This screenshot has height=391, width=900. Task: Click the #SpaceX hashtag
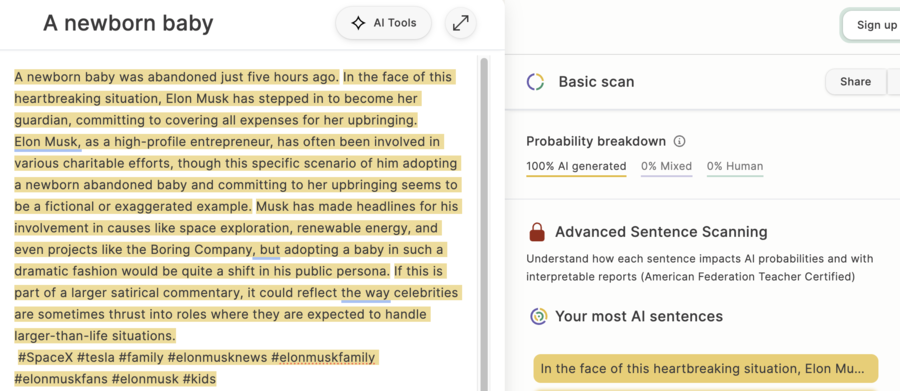point(45,358)
